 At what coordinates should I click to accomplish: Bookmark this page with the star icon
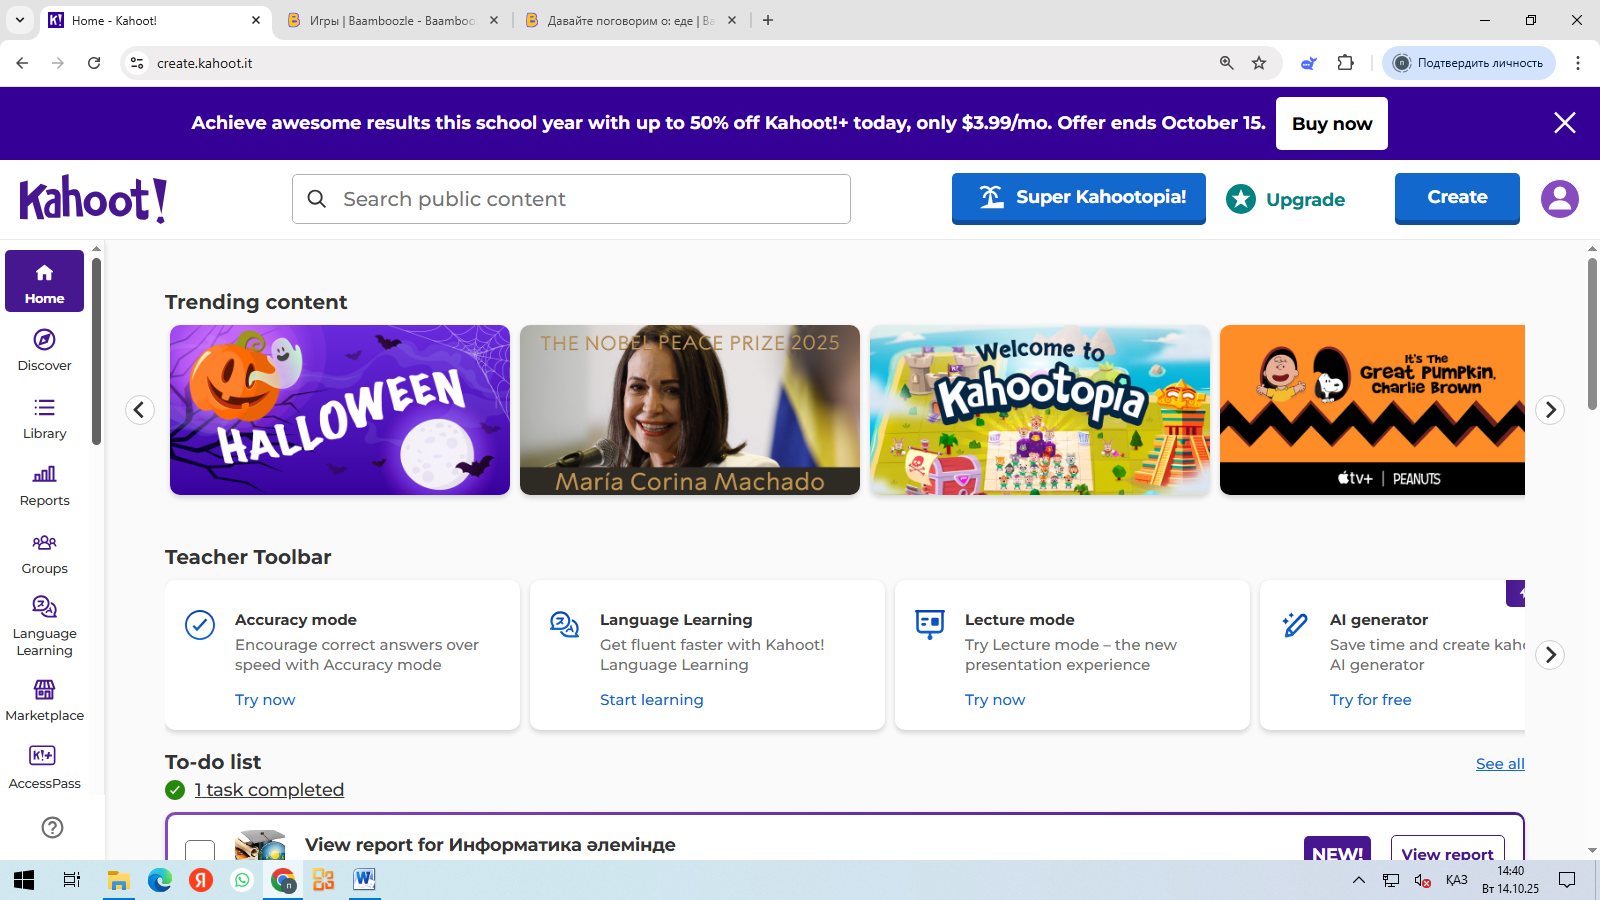[1259, 63]
